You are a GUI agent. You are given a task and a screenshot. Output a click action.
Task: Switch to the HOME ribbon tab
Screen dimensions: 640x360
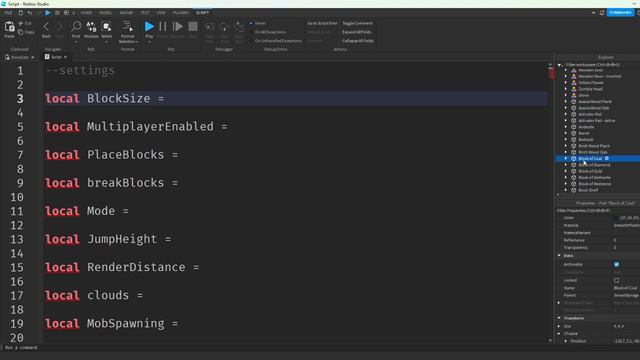pyautogui.click(x=86, y=13)
